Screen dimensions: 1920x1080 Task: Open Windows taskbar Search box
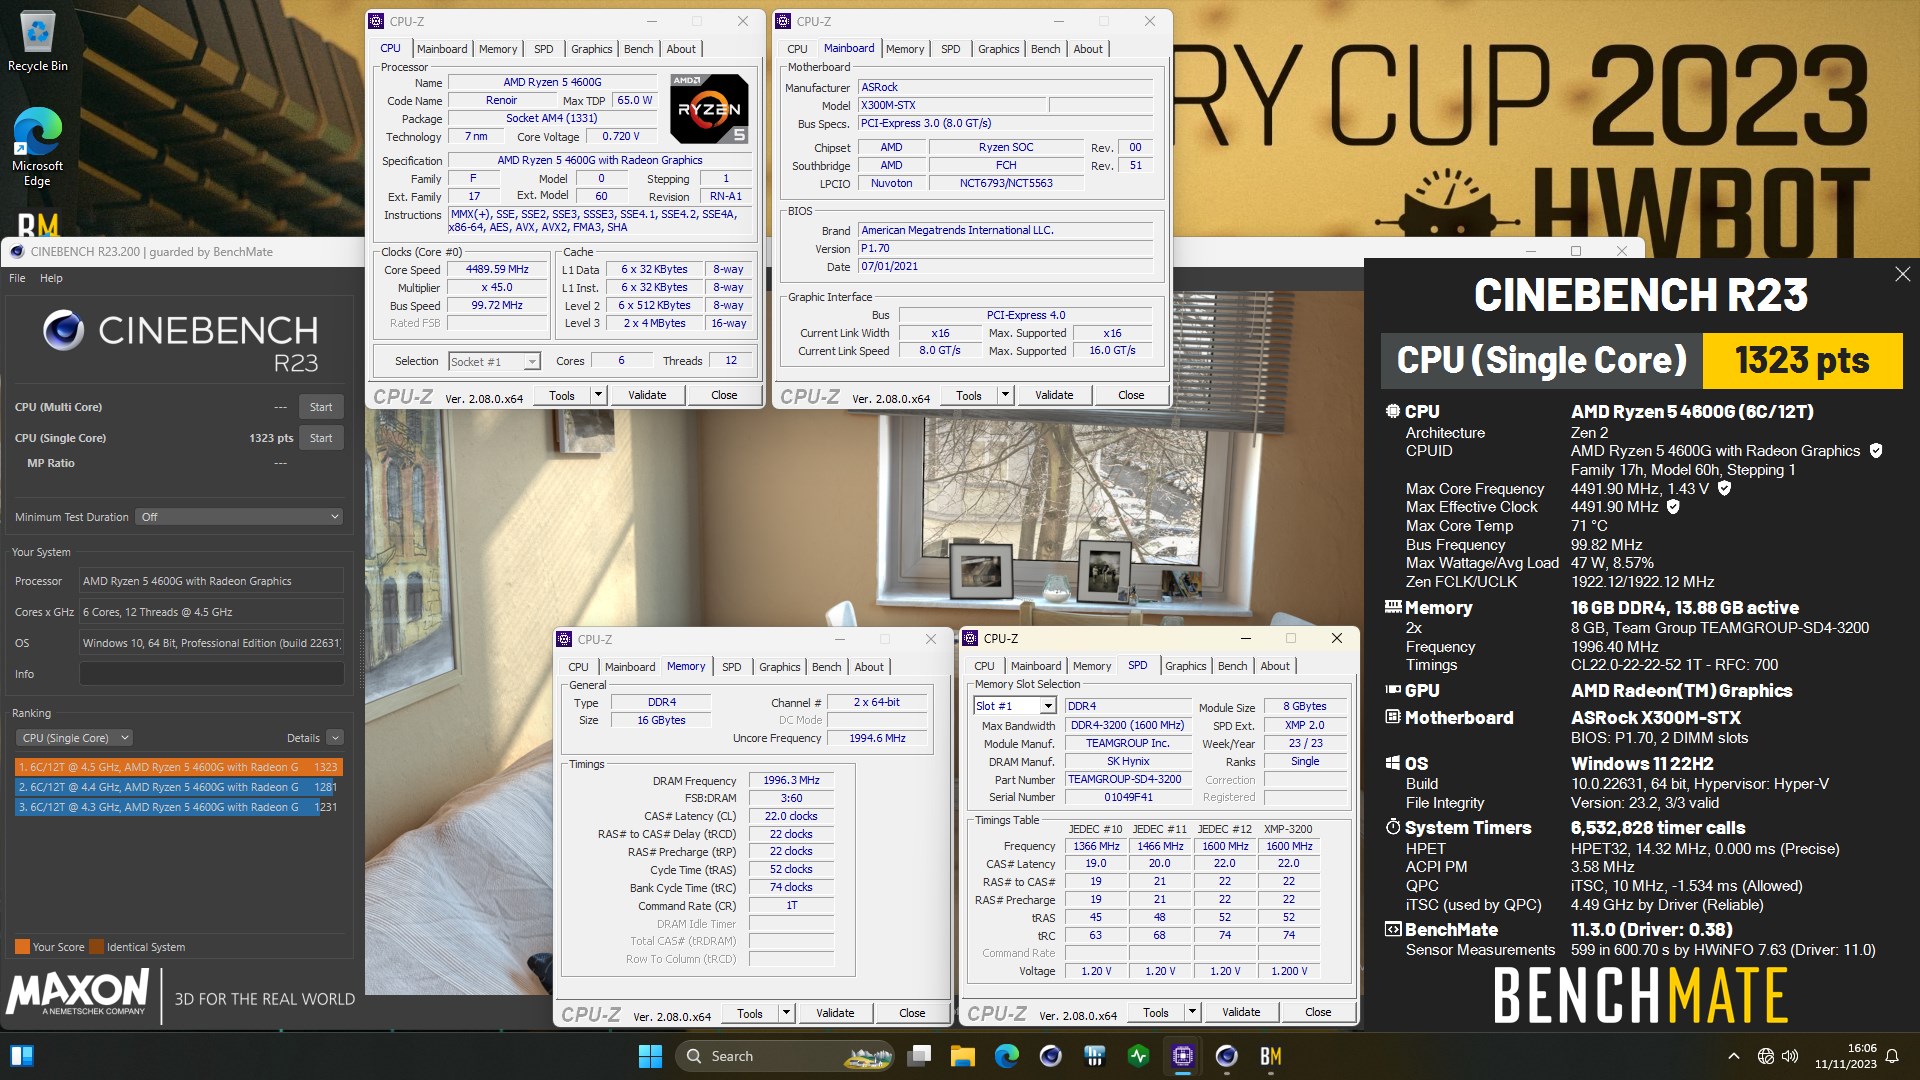(x=784, y=1056)
